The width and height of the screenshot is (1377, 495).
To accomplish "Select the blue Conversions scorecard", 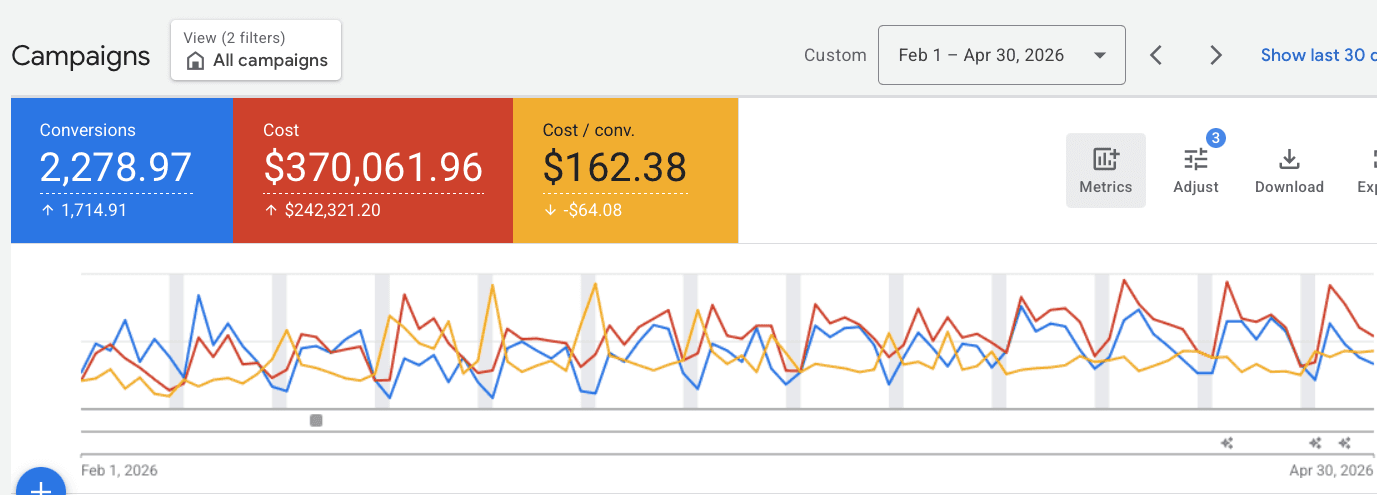I will pos(122,170).
